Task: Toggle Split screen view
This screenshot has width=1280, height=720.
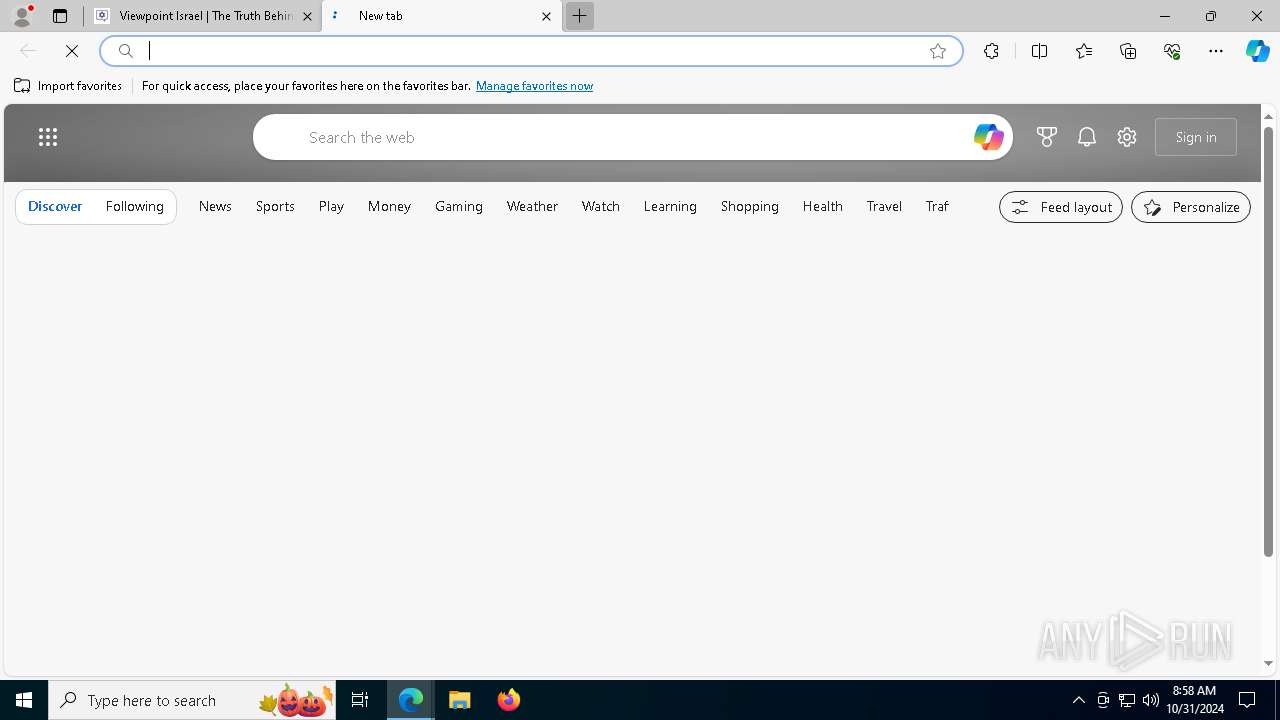Action: [1039, 51]
